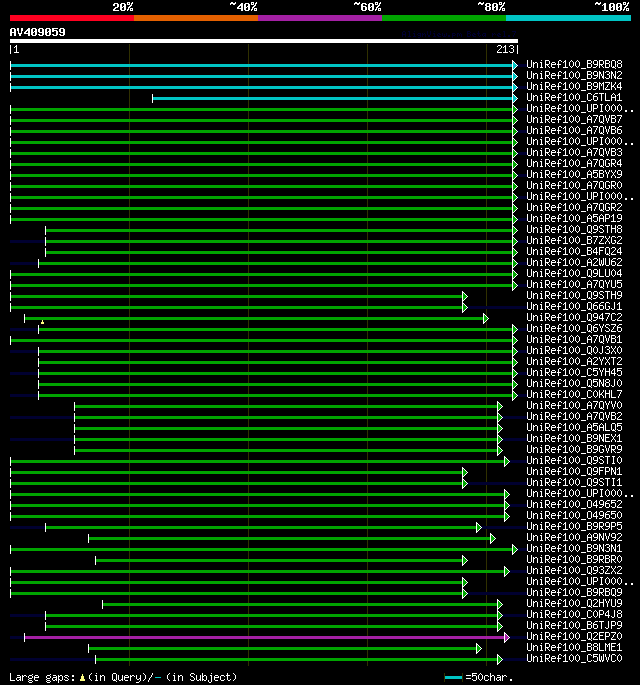Click the UniRef100_A7QGR0 label

[574, 186]
